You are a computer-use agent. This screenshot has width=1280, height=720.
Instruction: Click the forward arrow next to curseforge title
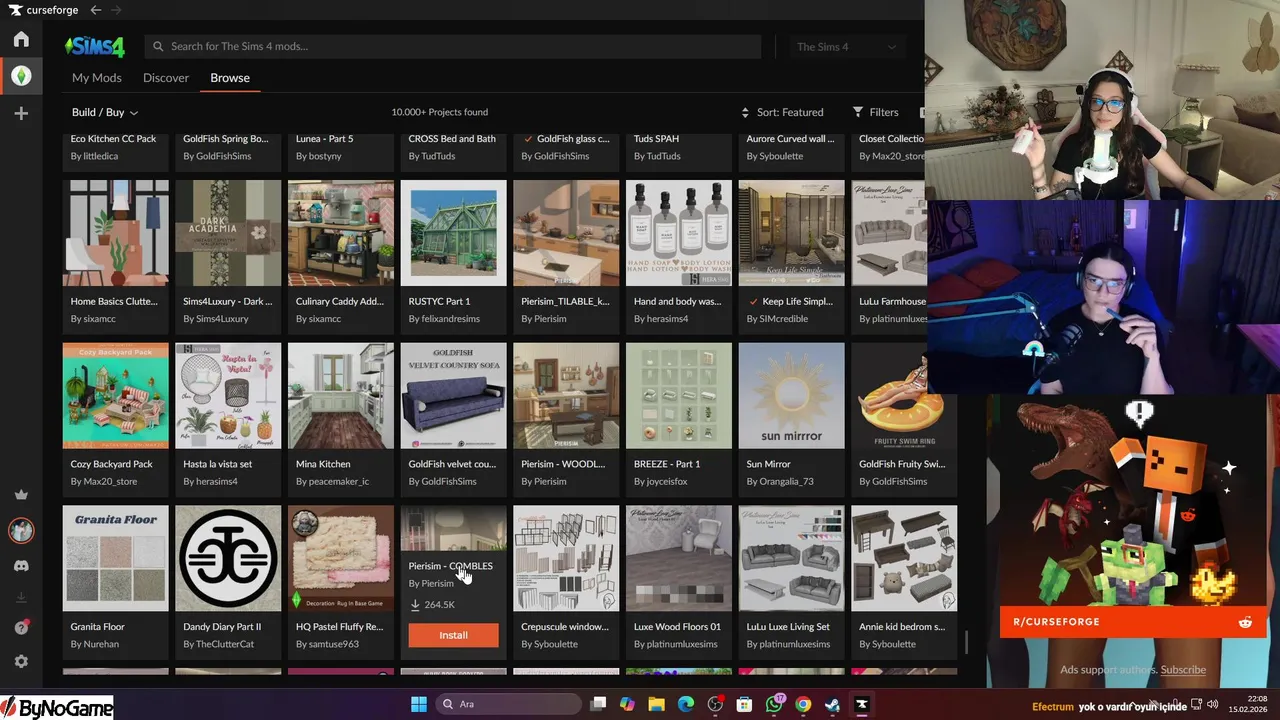point(116,10)
